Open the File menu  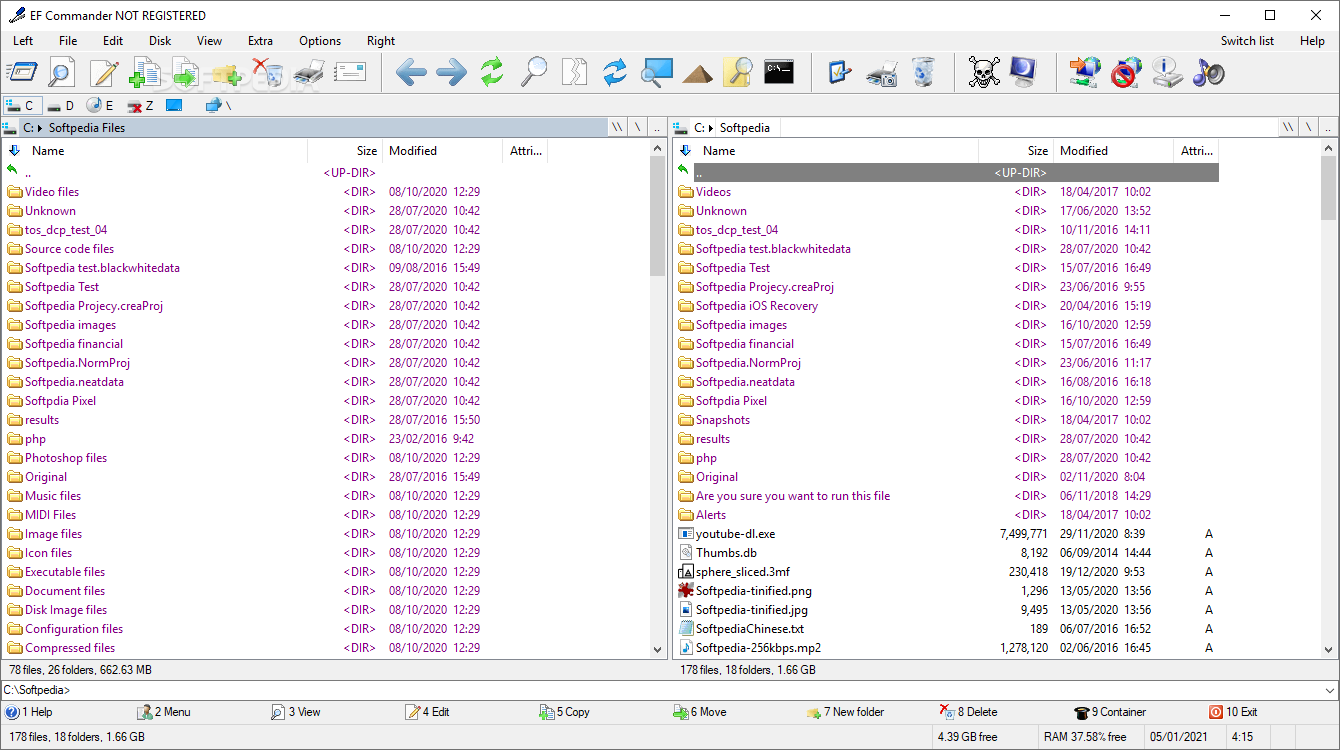tap(68, 41)
